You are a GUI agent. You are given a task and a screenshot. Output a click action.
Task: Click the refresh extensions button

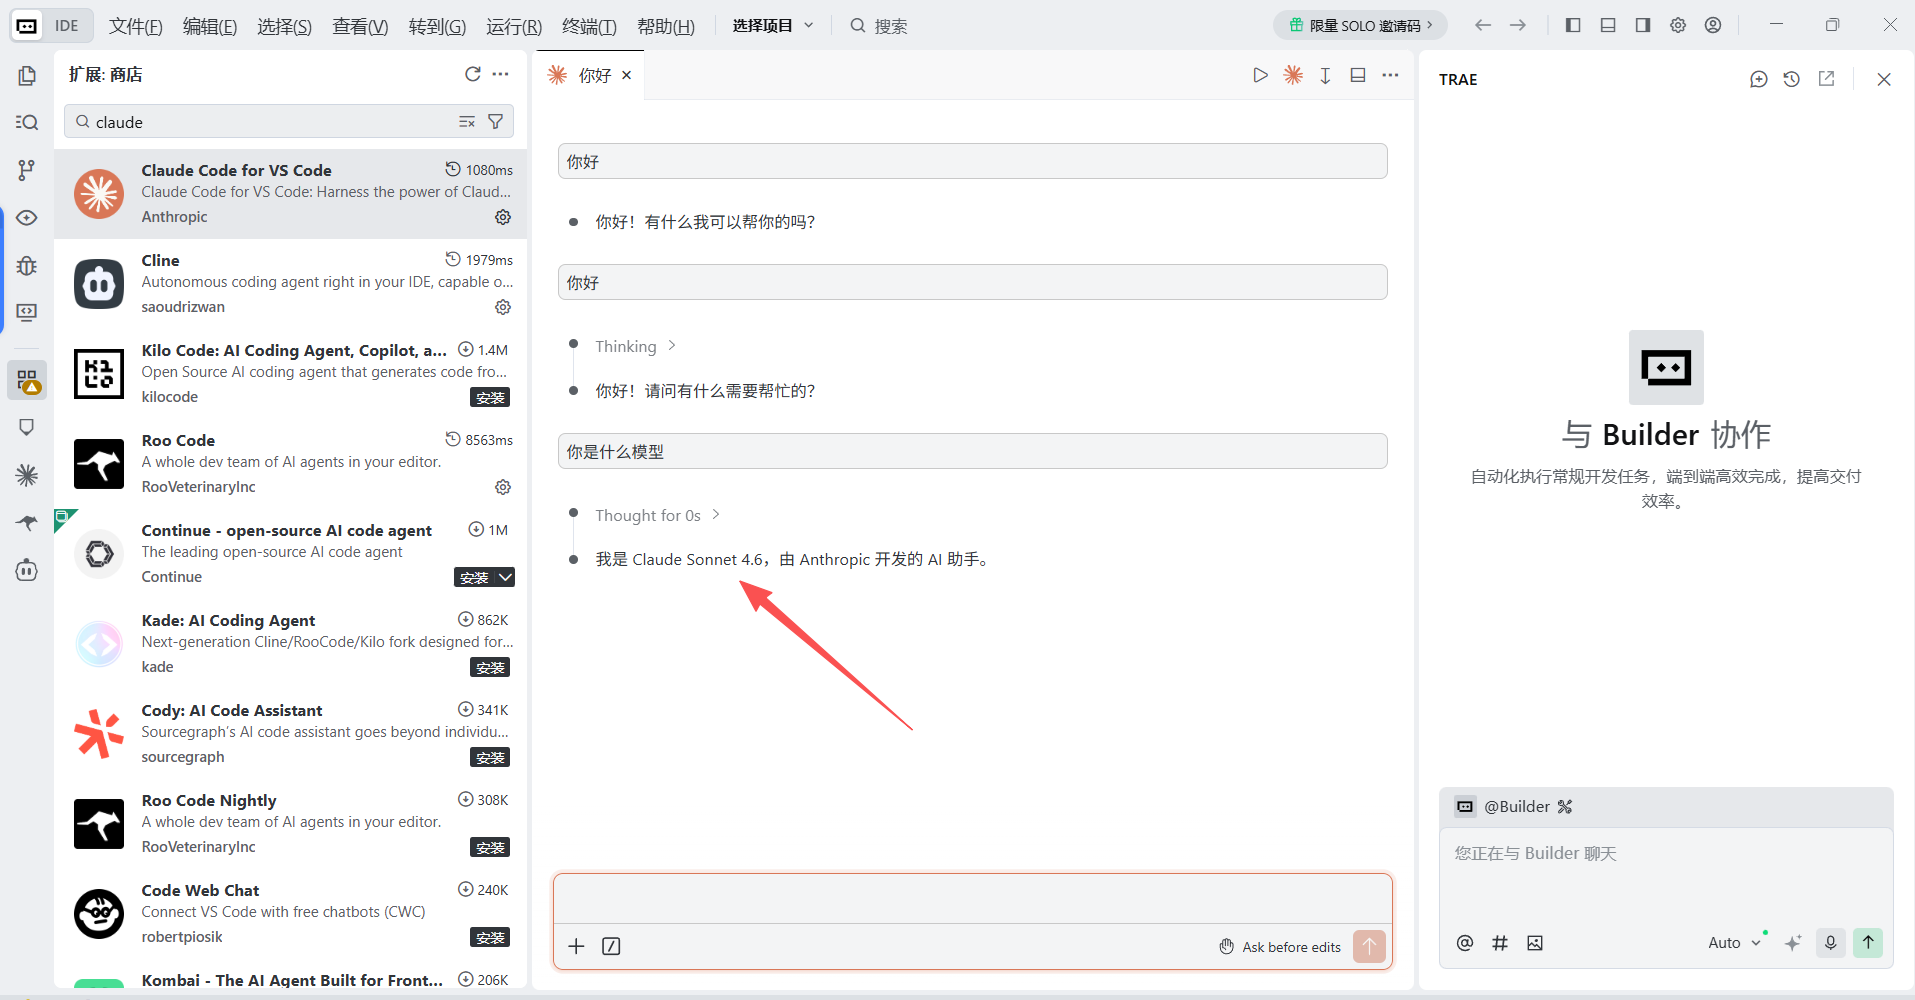[x=472, y=74]
